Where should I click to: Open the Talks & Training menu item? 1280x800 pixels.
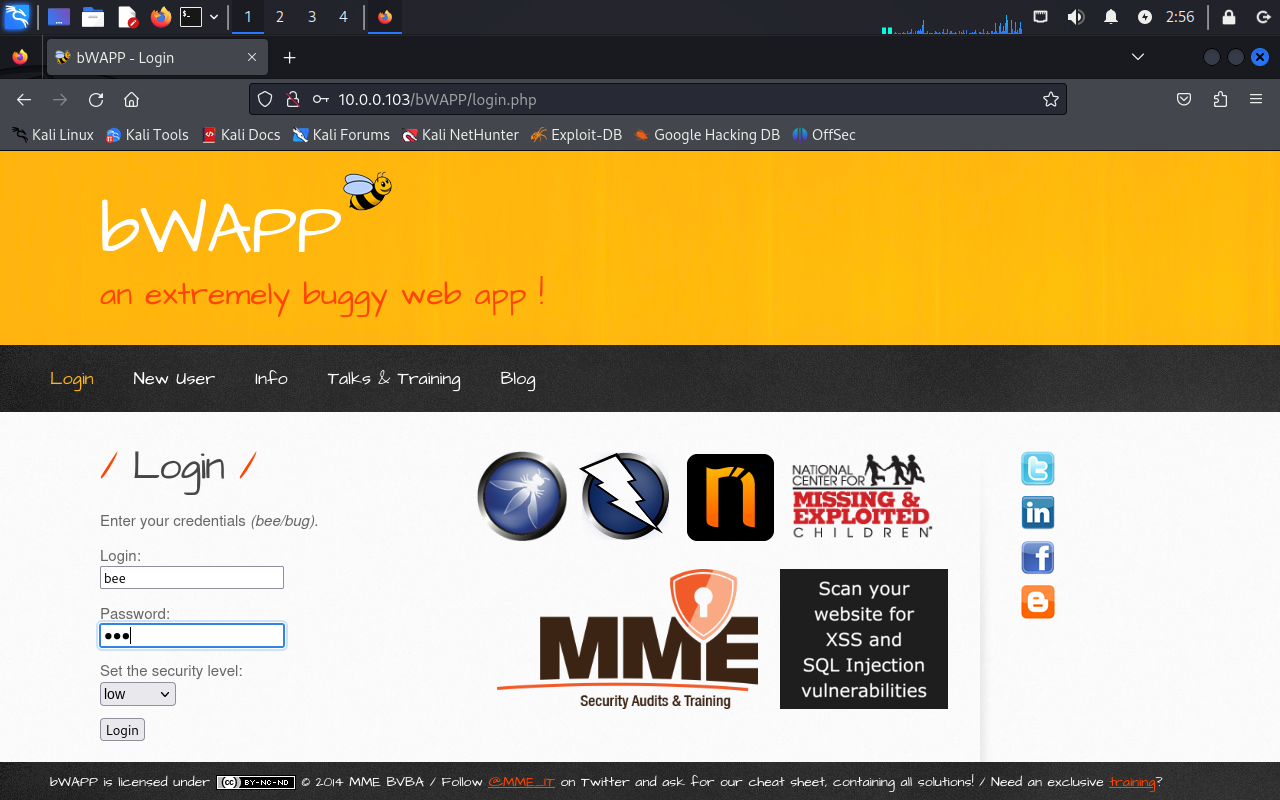(x=394, y=379)
